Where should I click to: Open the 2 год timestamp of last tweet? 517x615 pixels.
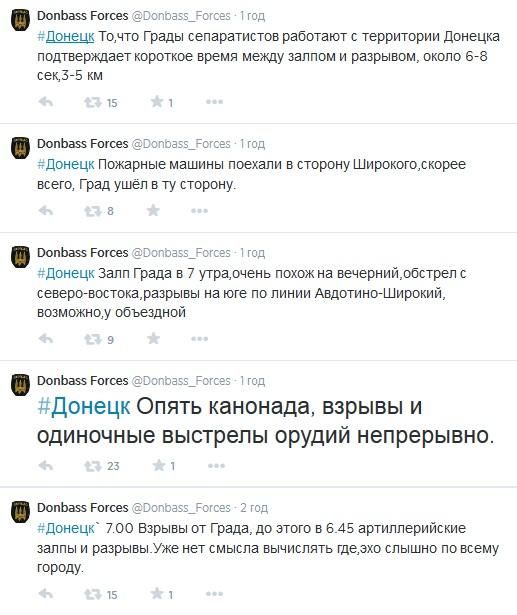point(254,508)
